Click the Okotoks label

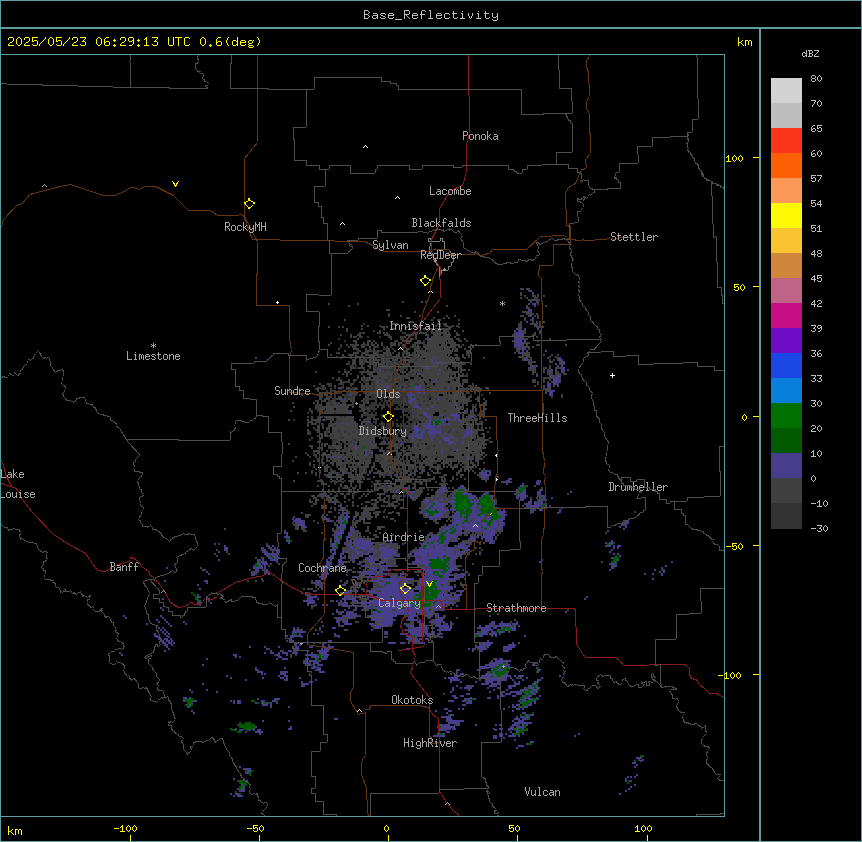point(412,700)
